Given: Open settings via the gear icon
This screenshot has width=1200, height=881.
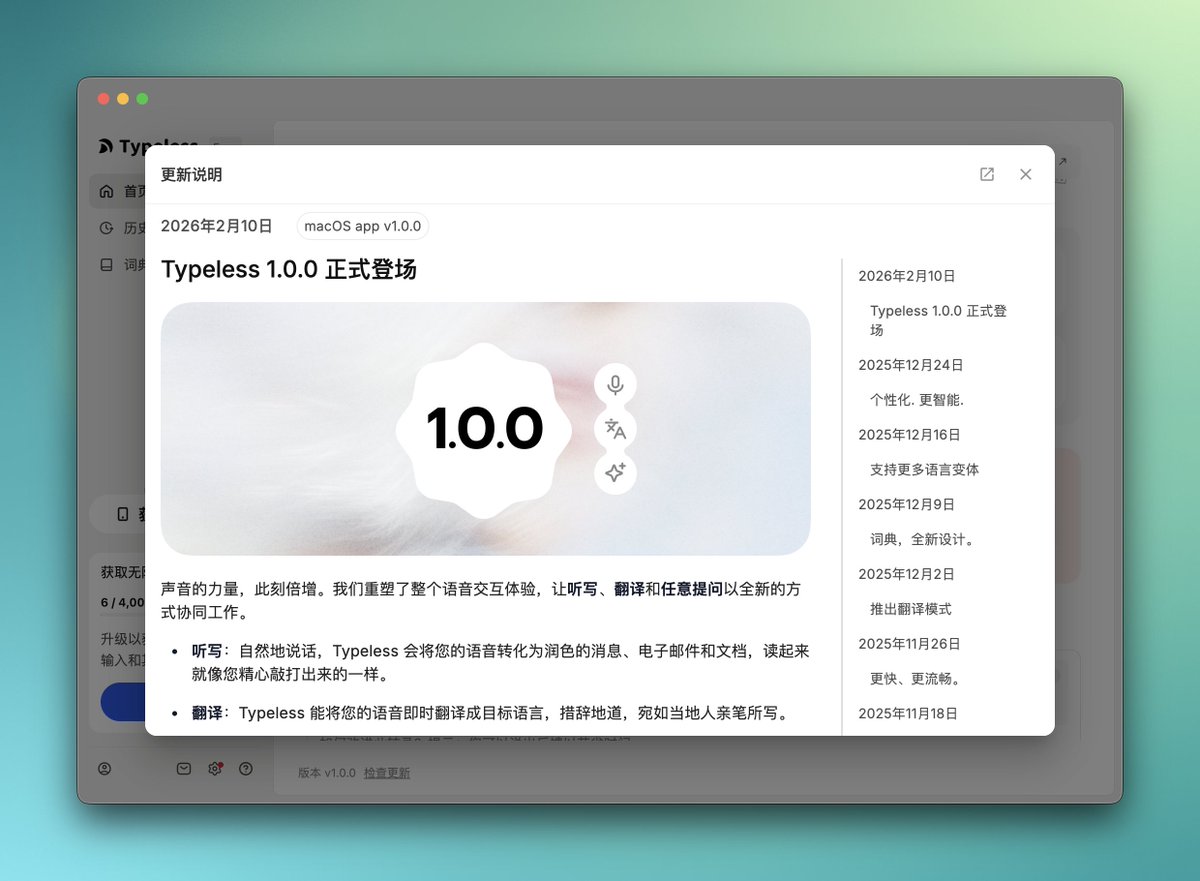Looking at the screenshot, I should click(x=214, y=769).
